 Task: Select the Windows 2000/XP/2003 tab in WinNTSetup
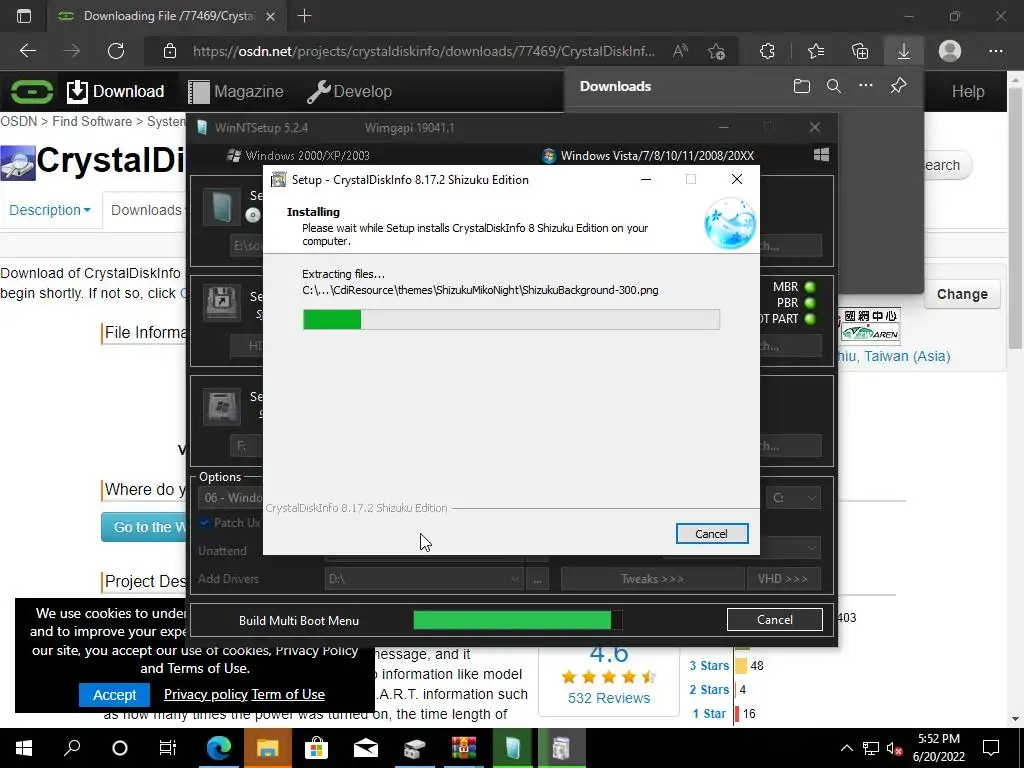(298, 155)
